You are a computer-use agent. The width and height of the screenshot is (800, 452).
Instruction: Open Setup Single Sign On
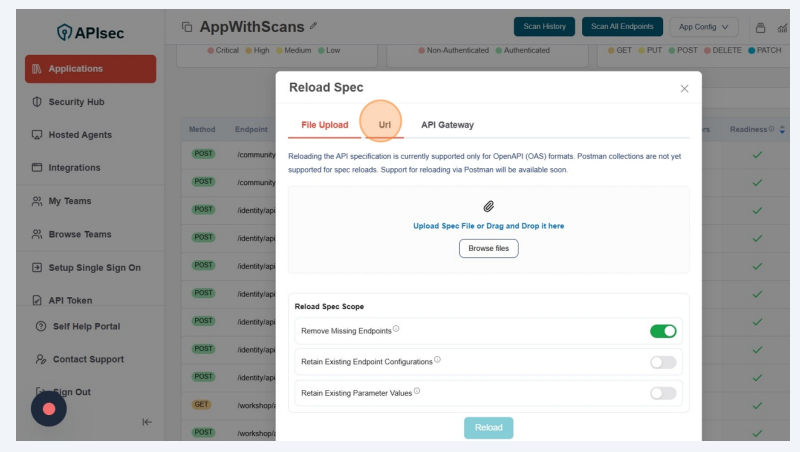[94, 268]
